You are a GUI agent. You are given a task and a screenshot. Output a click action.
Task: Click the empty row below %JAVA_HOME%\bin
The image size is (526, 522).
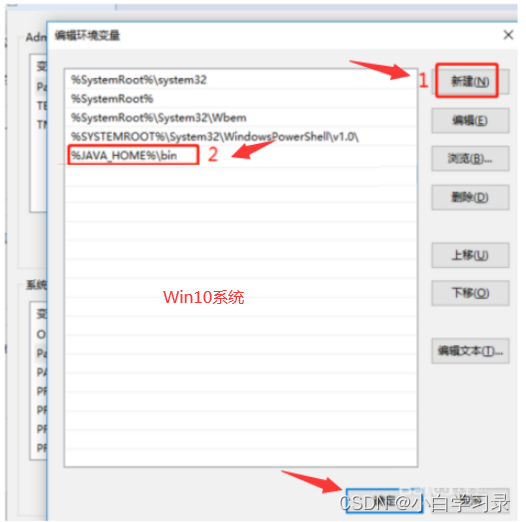241,175
